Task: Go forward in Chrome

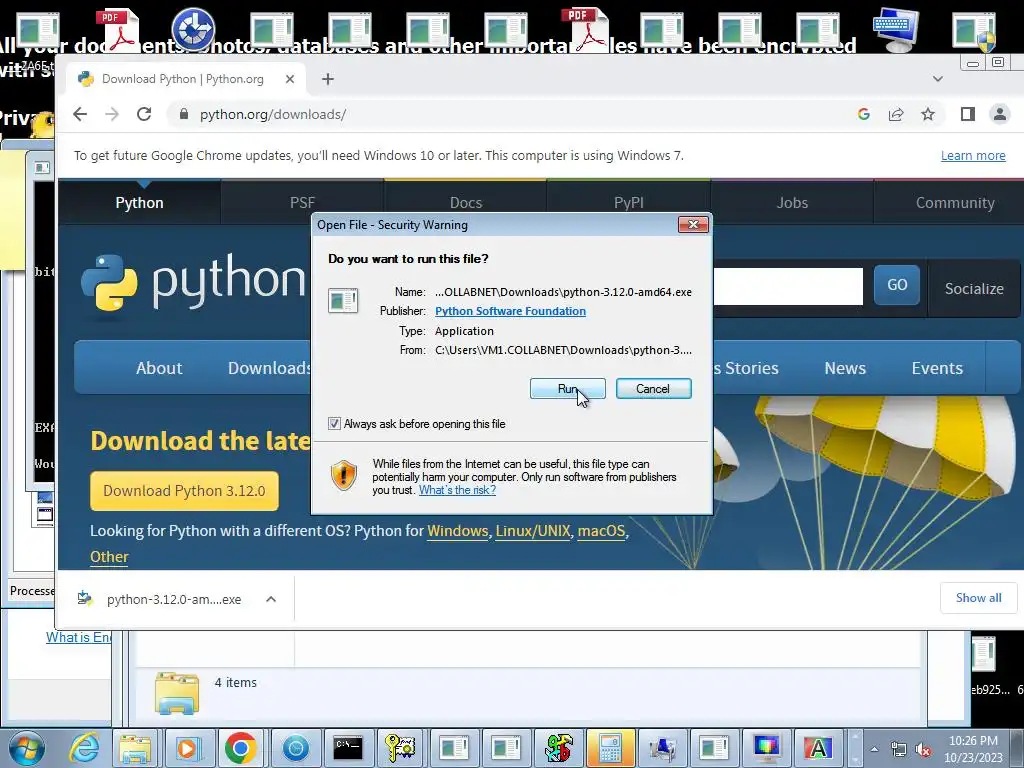Action: (112, 114)
